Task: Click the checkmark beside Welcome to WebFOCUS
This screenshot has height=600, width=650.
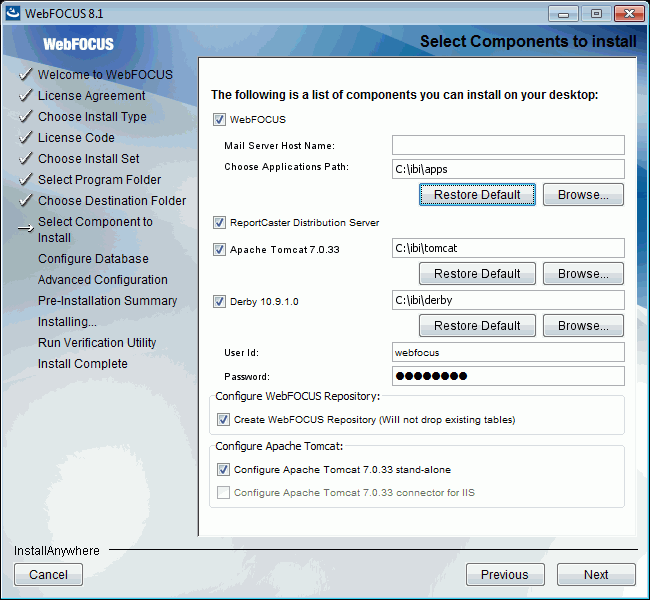Action: [x=26, y=75]
